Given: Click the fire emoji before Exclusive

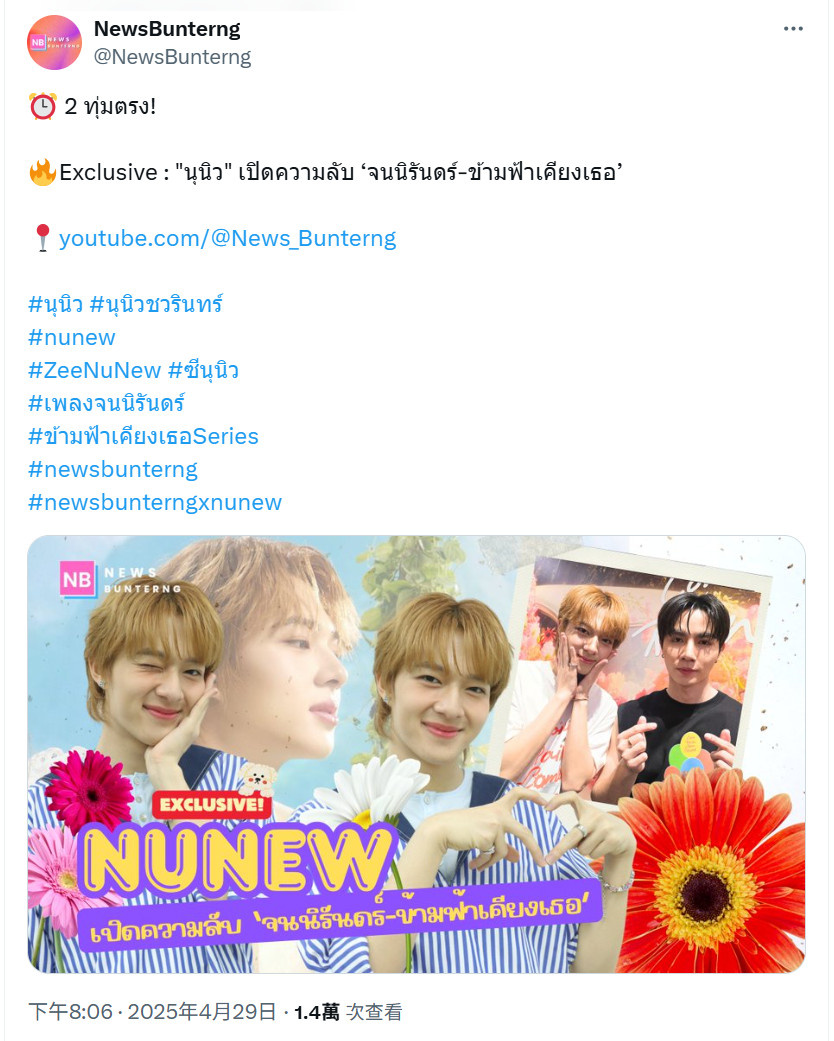Looking at the screenshot, I should 42,172.
